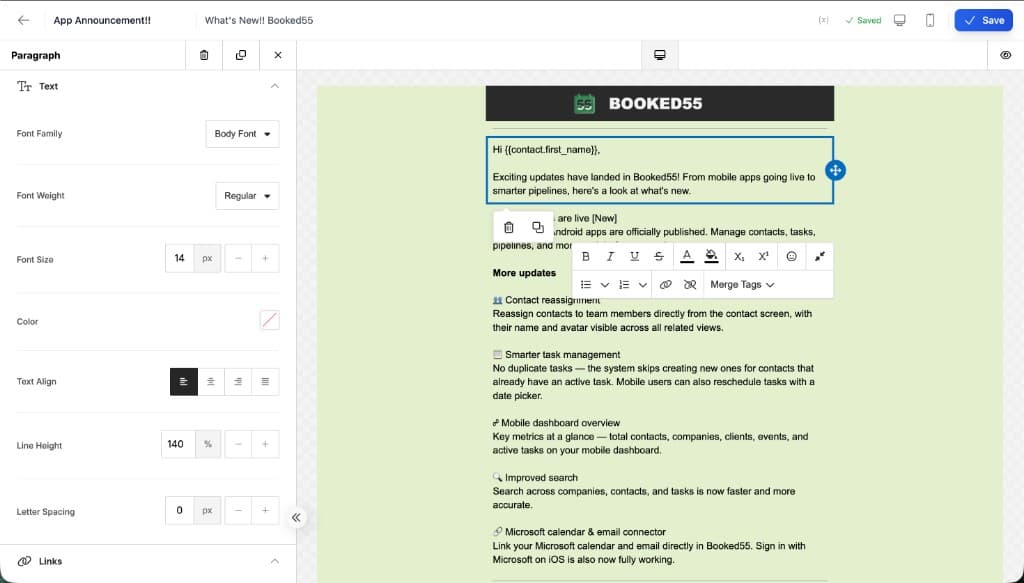The image size is (1024, 583).
Task: Click the 'Contact reassignment' heading
Action: click(x=552, y=300)
